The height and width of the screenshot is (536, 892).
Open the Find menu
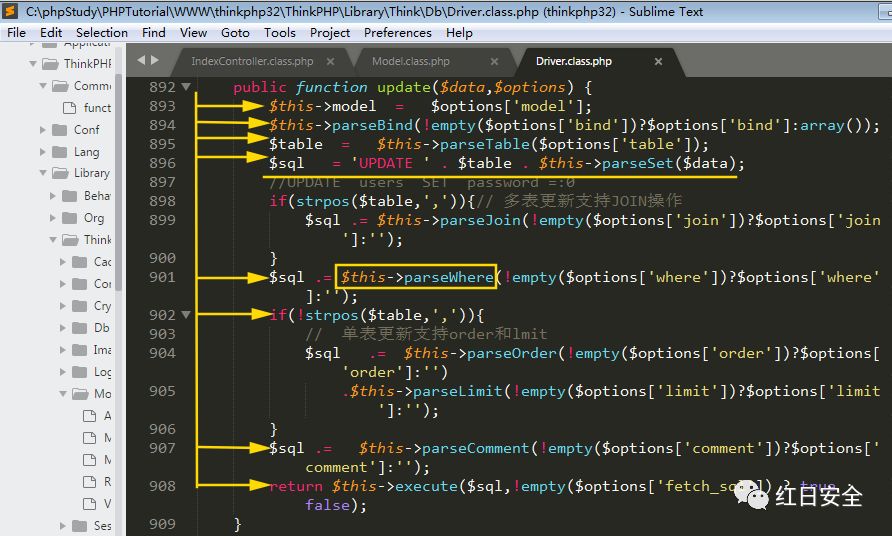click(154, 32)
